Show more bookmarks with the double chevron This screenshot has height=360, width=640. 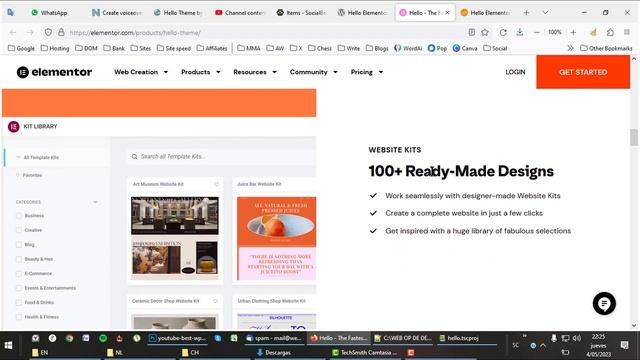(x=570, y=48)
